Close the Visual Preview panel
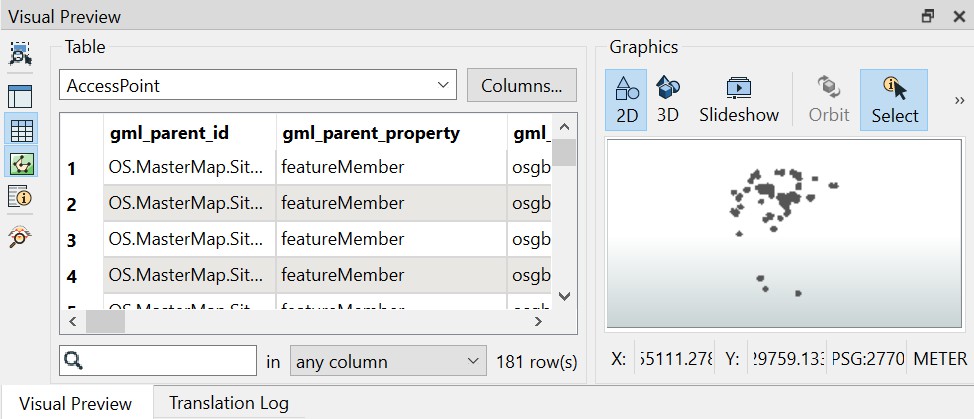Viewport: 974px width, 419px height. tap(958, 16)
